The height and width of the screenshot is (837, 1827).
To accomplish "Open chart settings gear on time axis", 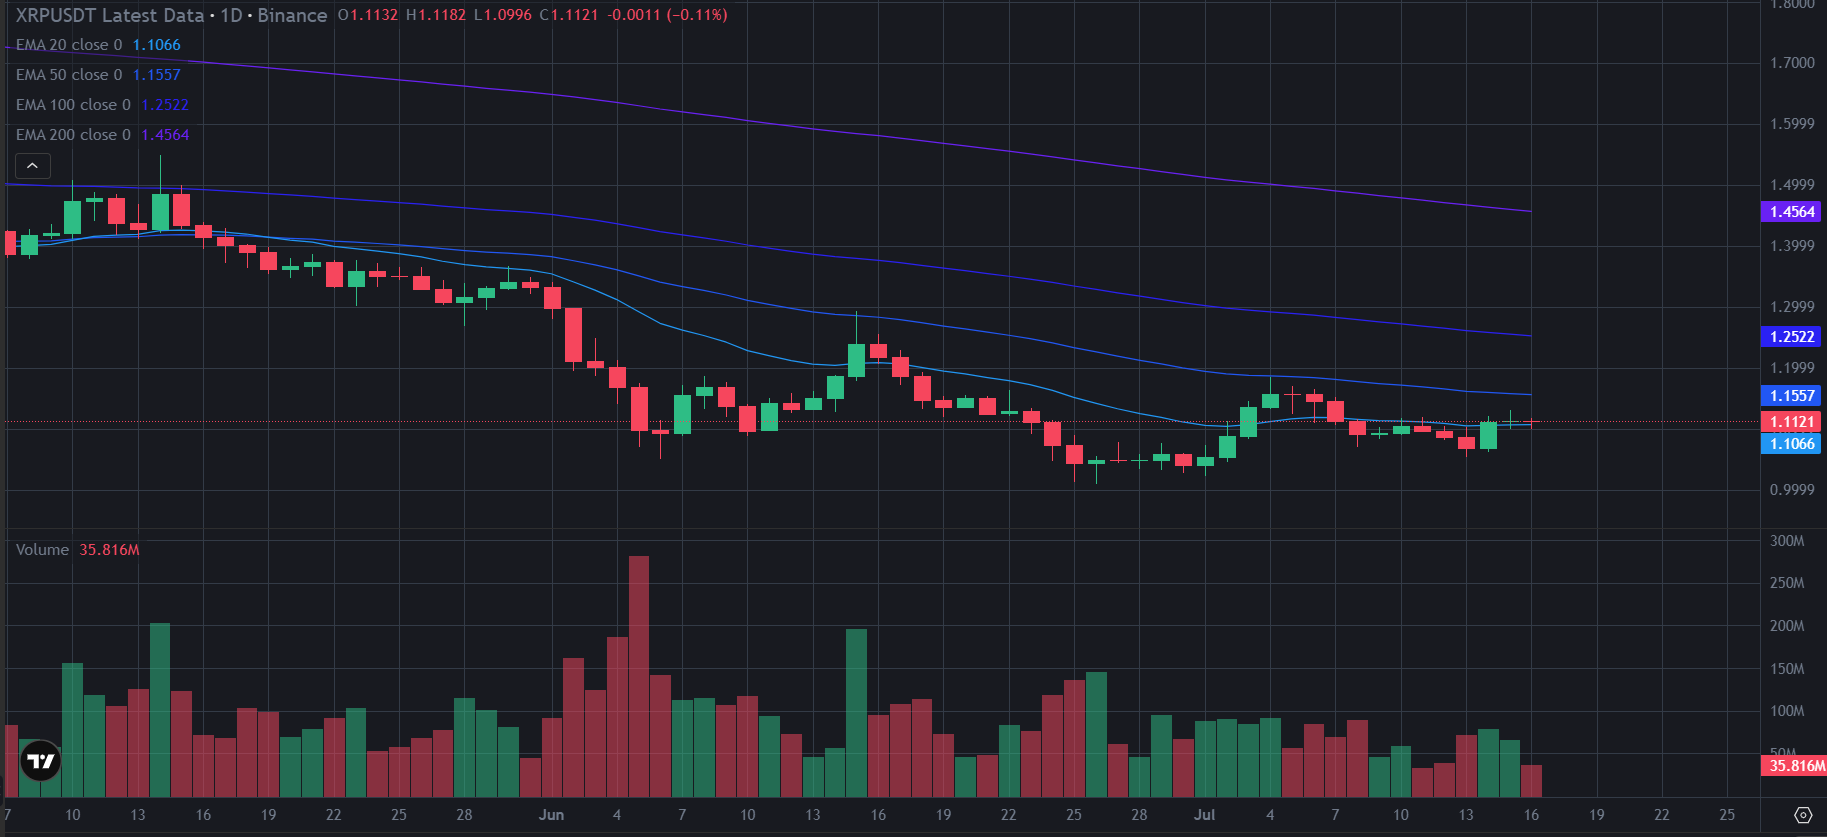I will point(1803,815).
